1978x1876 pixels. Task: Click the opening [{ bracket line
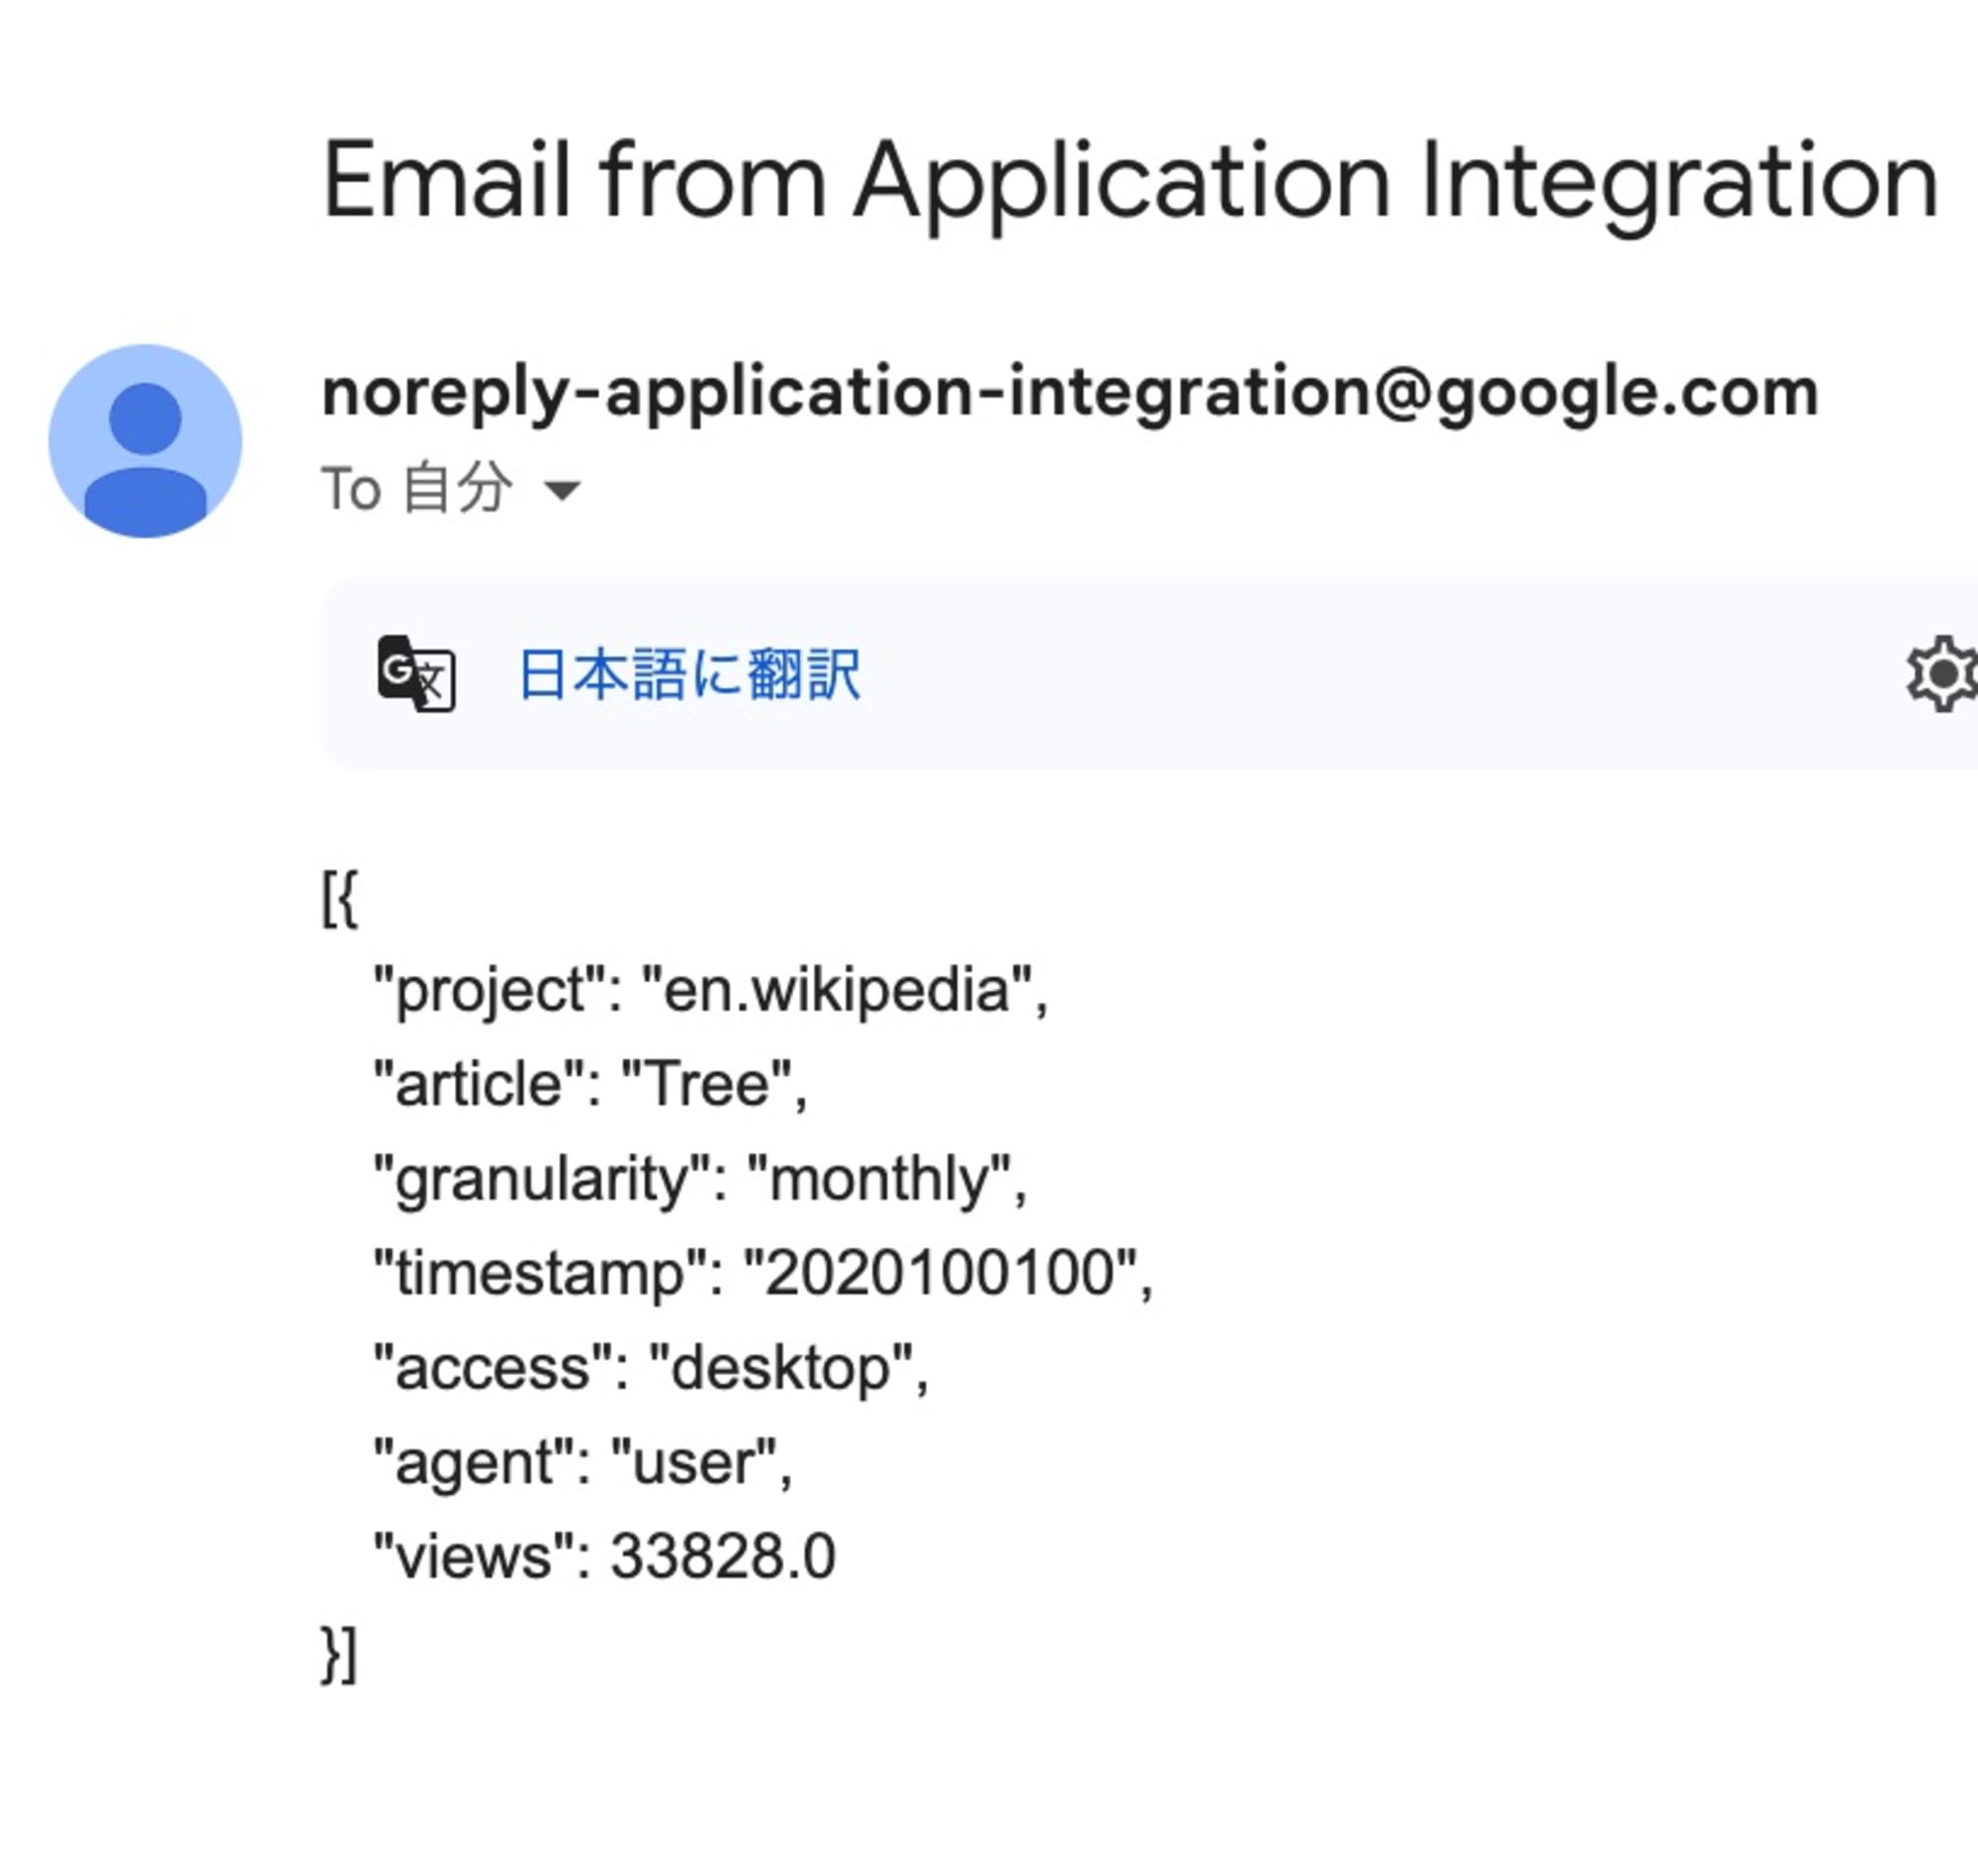340,898
